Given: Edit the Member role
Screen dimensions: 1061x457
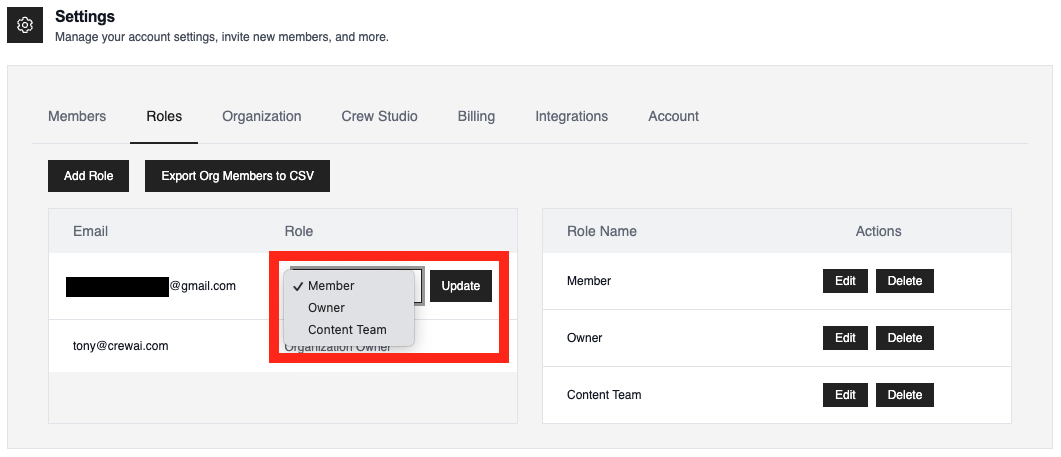Looking at the screenshot, I should click(x=845, y=281).
